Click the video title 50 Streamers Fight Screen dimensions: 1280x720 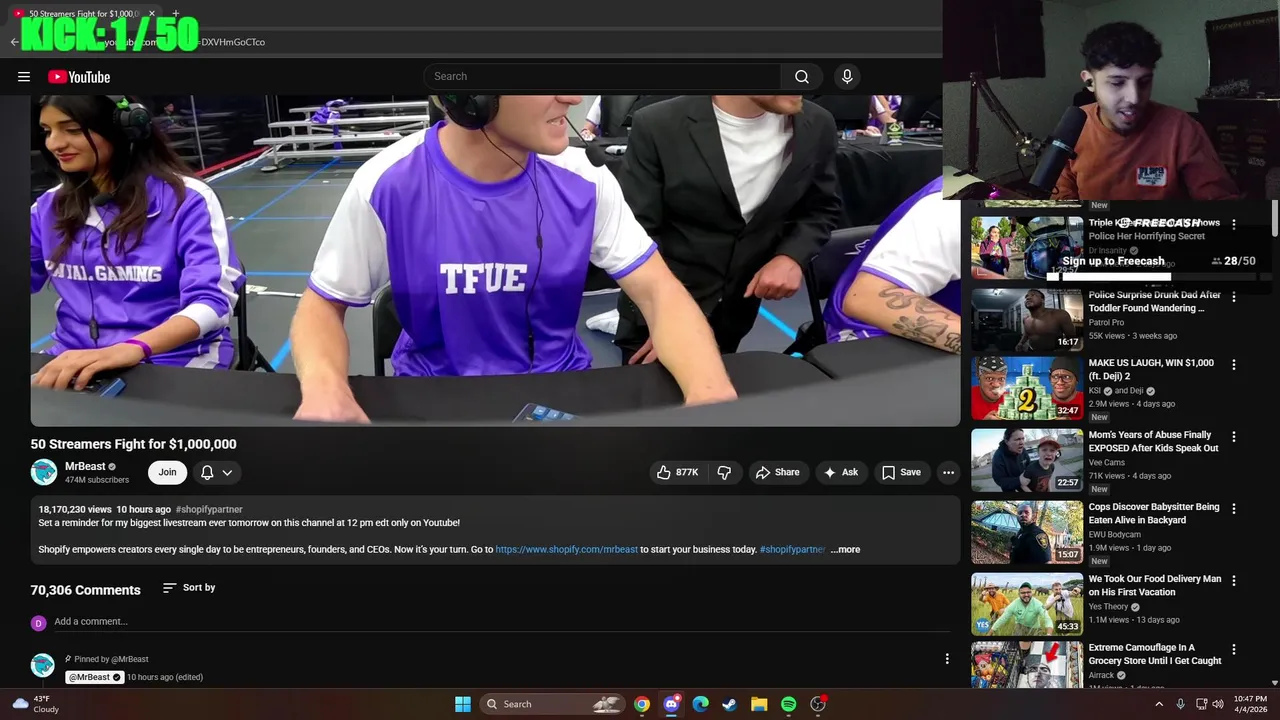[x=133, y=444]
